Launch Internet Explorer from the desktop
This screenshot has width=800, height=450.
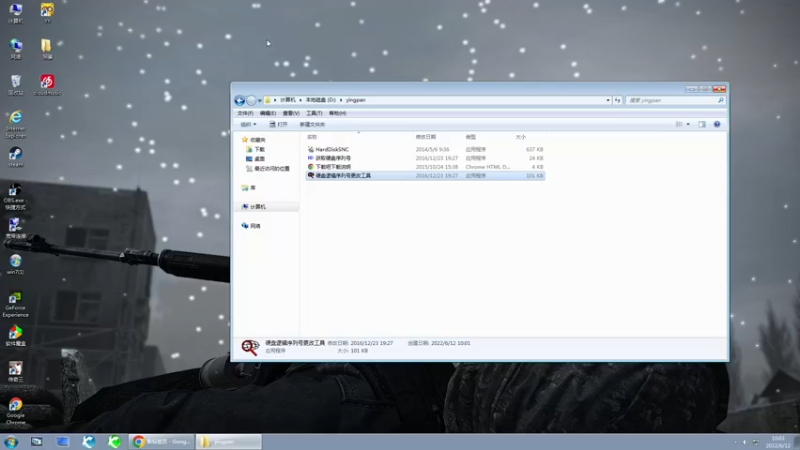(15, 124)
